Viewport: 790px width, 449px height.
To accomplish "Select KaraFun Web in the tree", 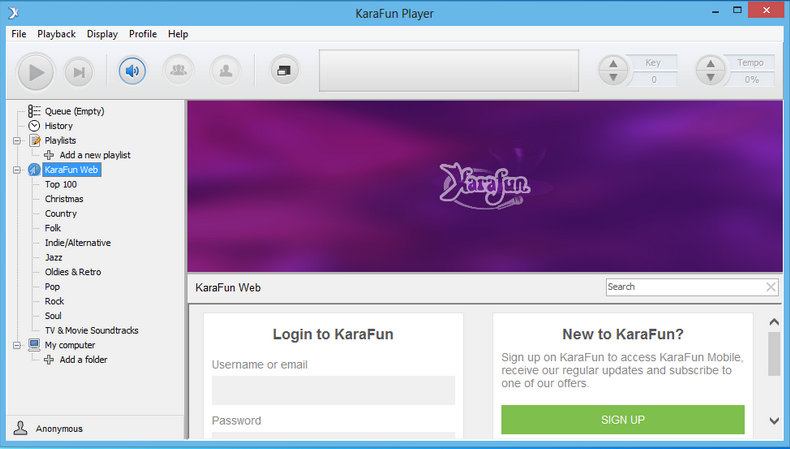I will [x=71, y=170].
